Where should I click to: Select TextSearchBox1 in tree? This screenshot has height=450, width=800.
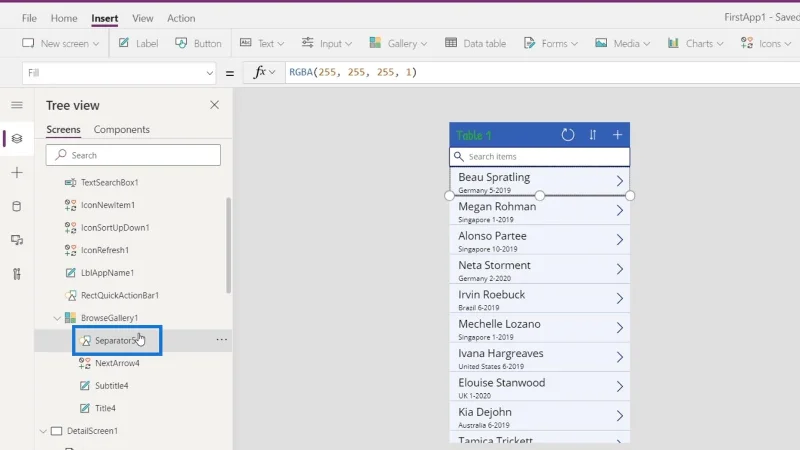pos(110,183)
